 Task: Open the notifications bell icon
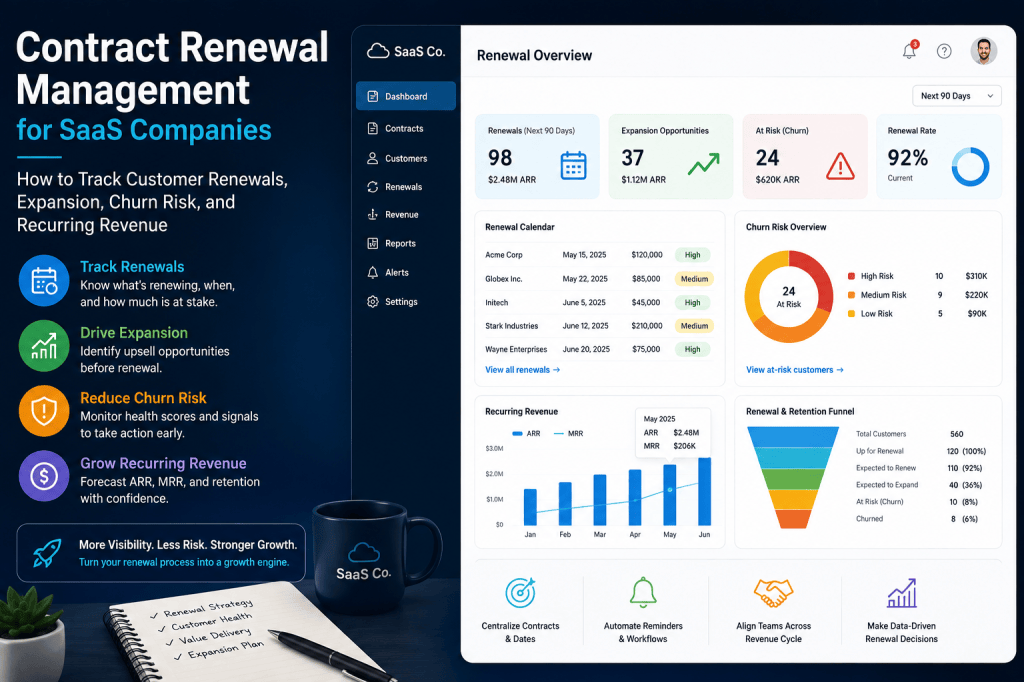click(910, 50)
